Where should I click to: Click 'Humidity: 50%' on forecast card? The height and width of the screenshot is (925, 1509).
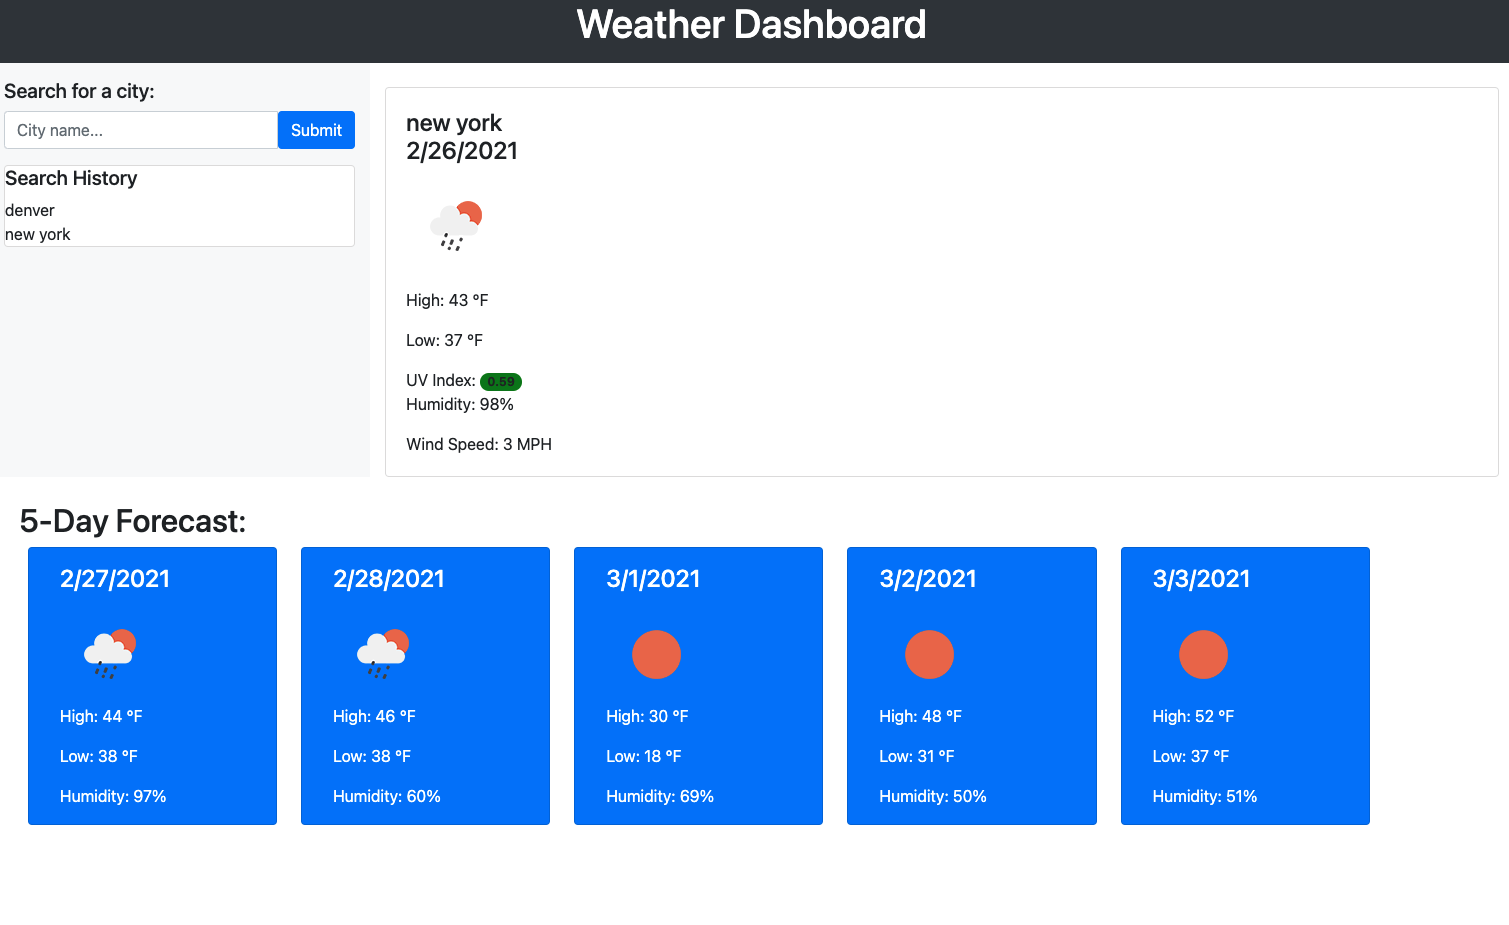(x=933, y=796)
